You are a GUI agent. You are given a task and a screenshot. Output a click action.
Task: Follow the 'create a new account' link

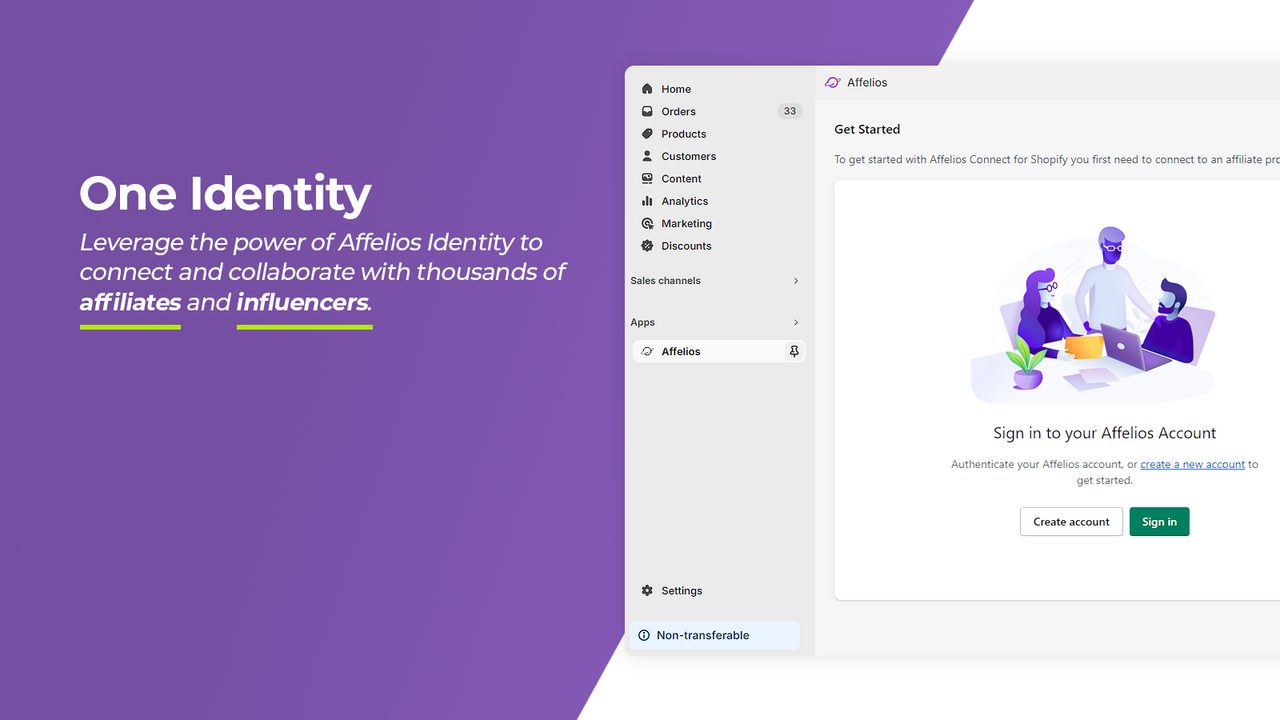point(1192,464)
